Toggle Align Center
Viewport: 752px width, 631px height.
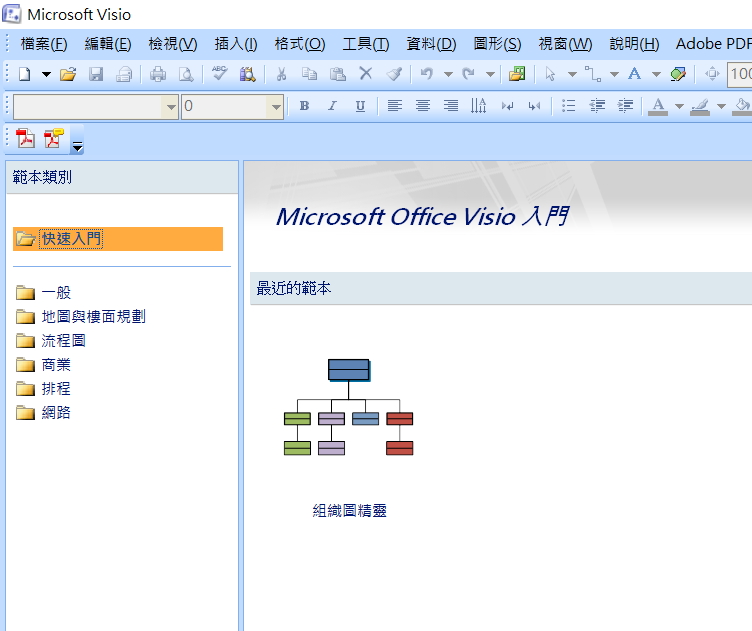tap(423, 106)
